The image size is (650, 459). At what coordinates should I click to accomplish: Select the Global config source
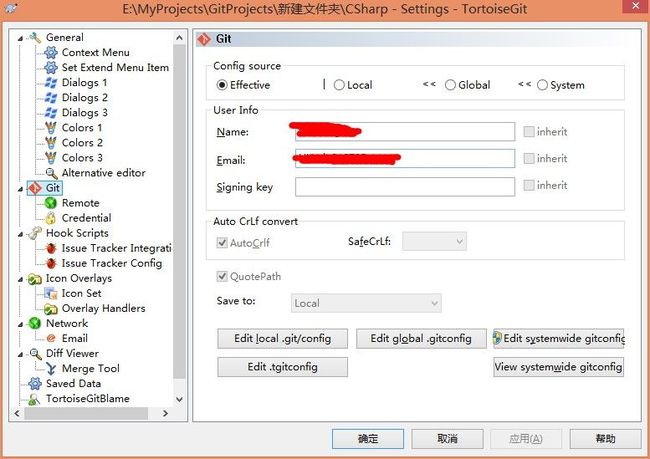(x=450, y=85)
